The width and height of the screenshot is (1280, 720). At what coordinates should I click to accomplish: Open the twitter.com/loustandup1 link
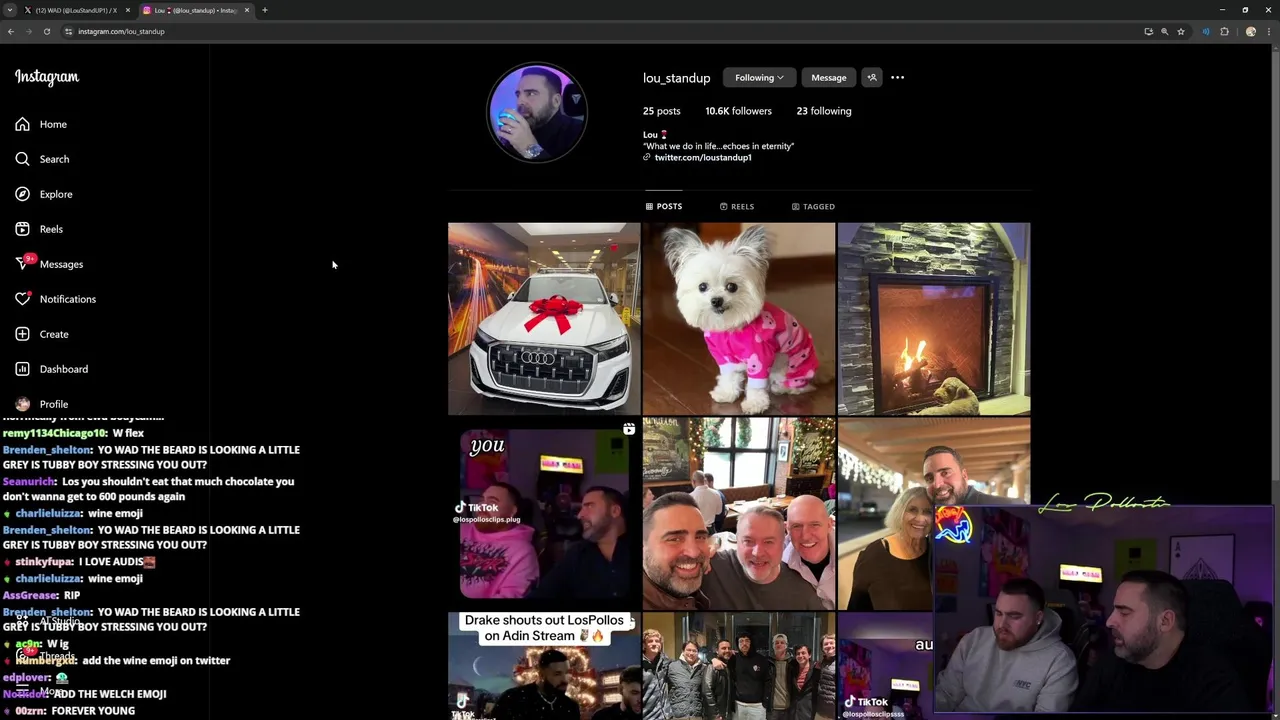pyautogui.click(x=702, y=157)
